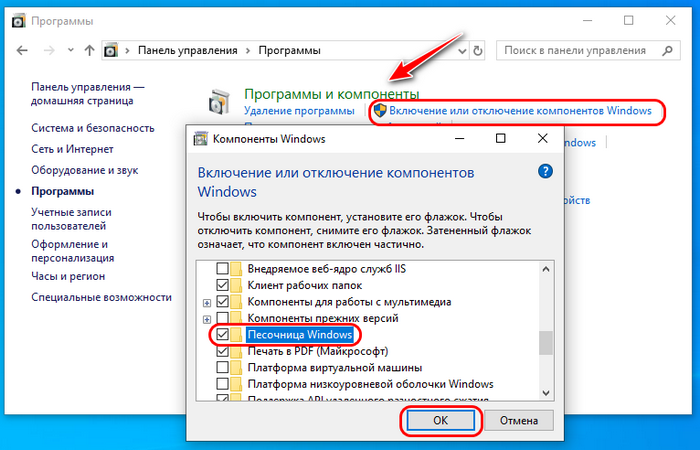Click folder icon of 'Компоненты прежних версий'

pos(236,318)
